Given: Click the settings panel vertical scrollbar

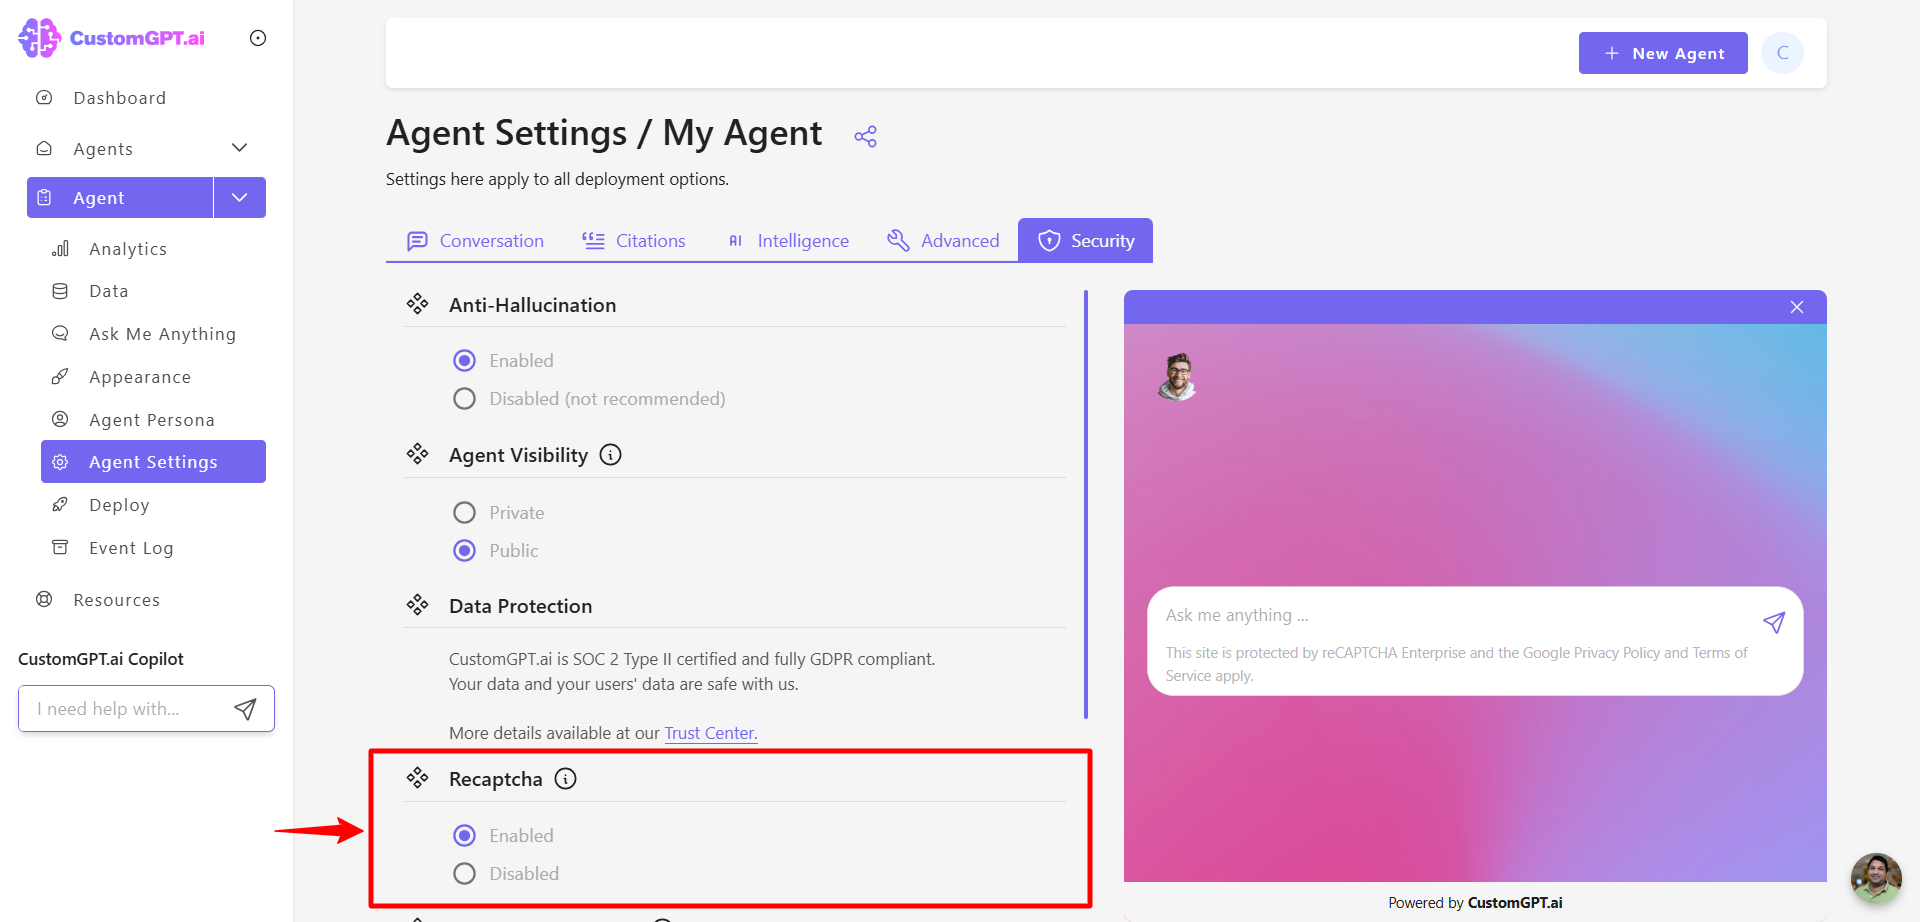Looking at the screenshot, I should pos(1086,505).
